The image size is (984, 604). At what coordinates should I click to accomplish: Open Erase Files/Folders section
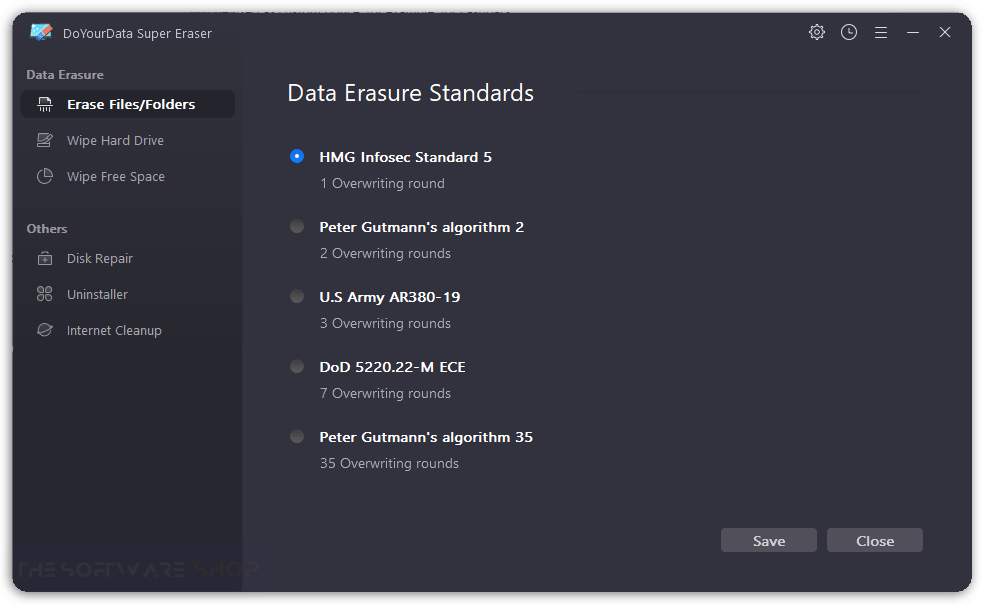pos(128,104)
